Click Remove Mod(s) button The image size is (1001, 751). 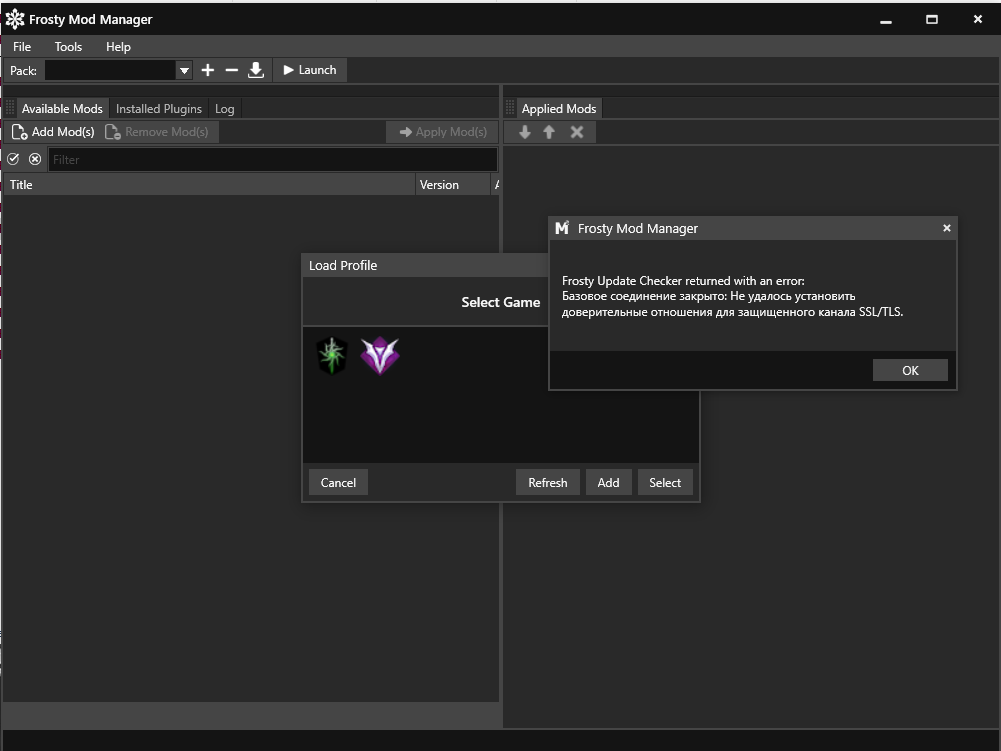tap(157, 132)
